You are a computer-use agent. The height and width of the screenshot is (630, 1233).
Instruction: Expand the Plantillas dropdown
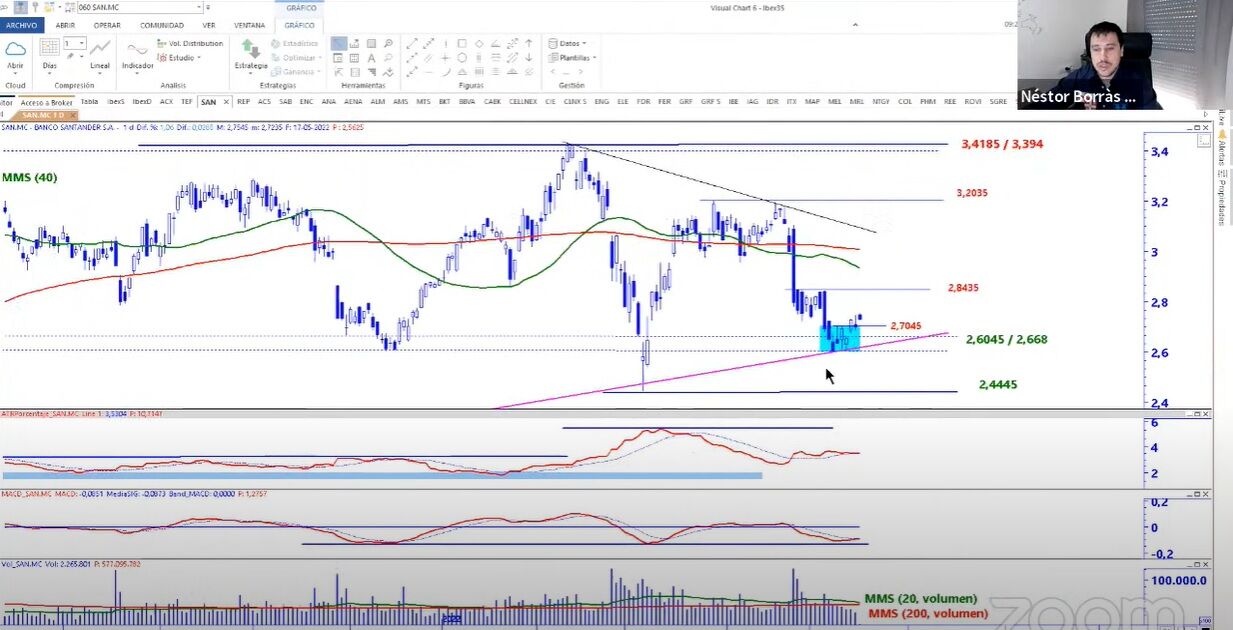[594, 57]
